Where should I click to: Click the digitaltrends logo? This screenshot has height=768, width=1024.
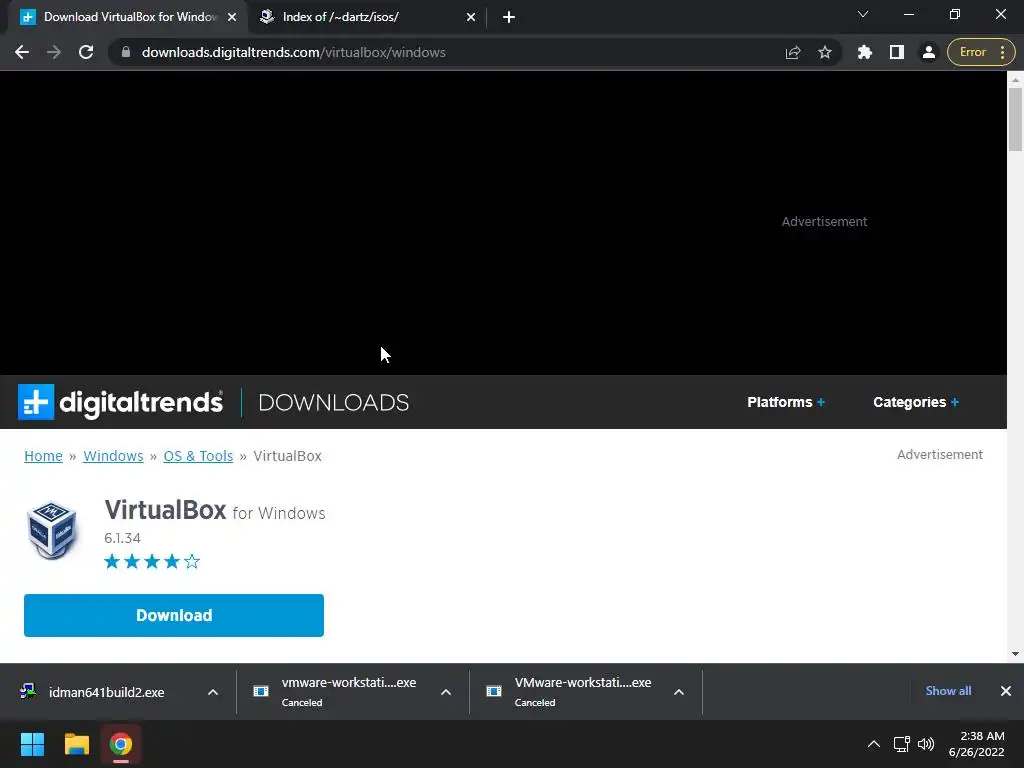[x=120, y=402]
